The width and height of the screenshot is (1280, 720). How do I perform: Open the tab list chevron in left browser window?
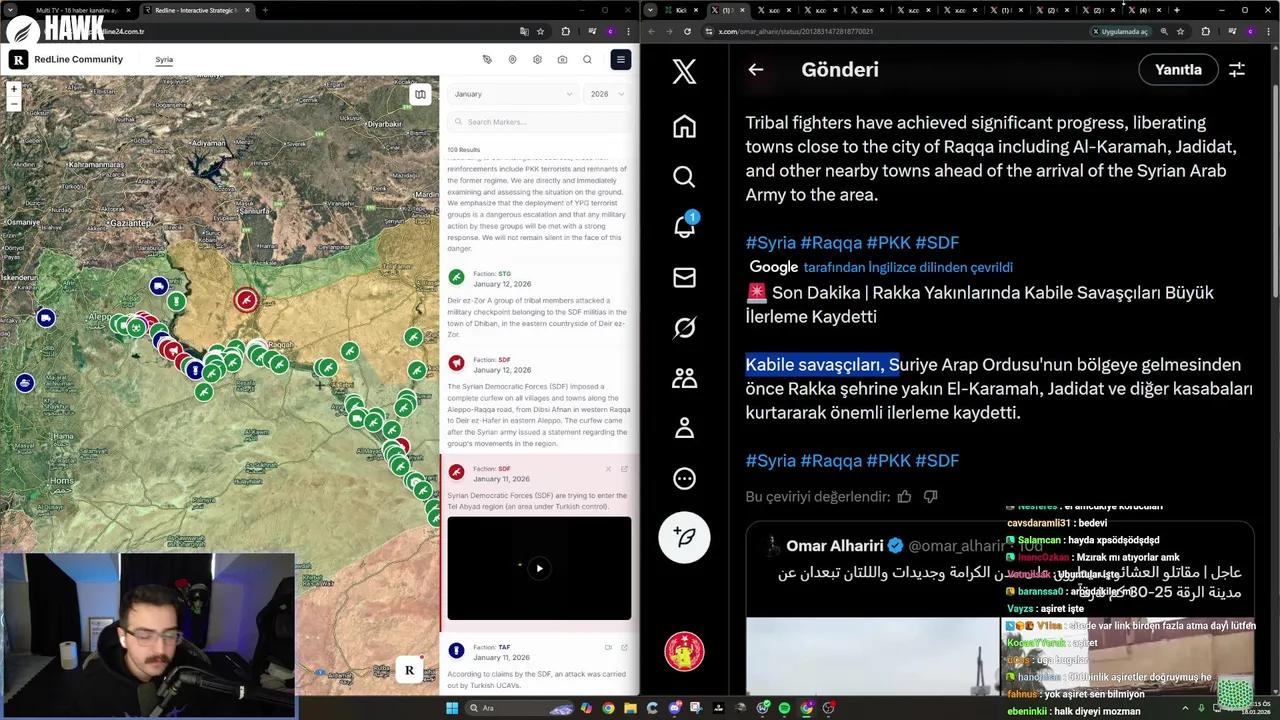9,10
